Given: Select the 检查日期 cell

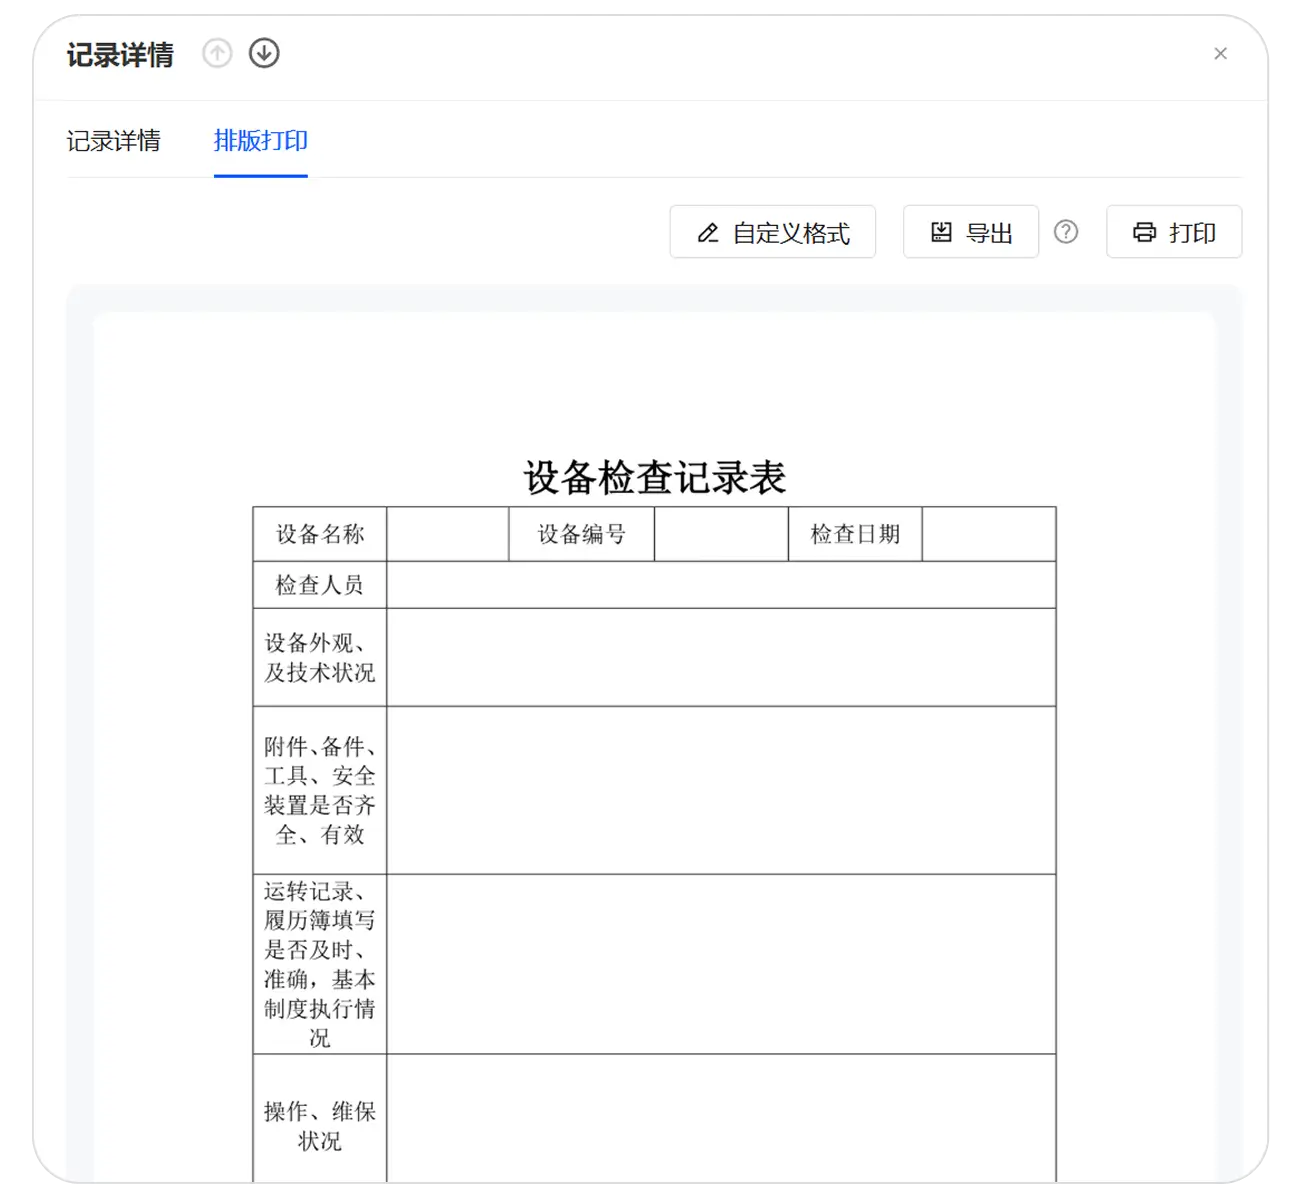Looking at the screenshot, I should coord(855,534).
